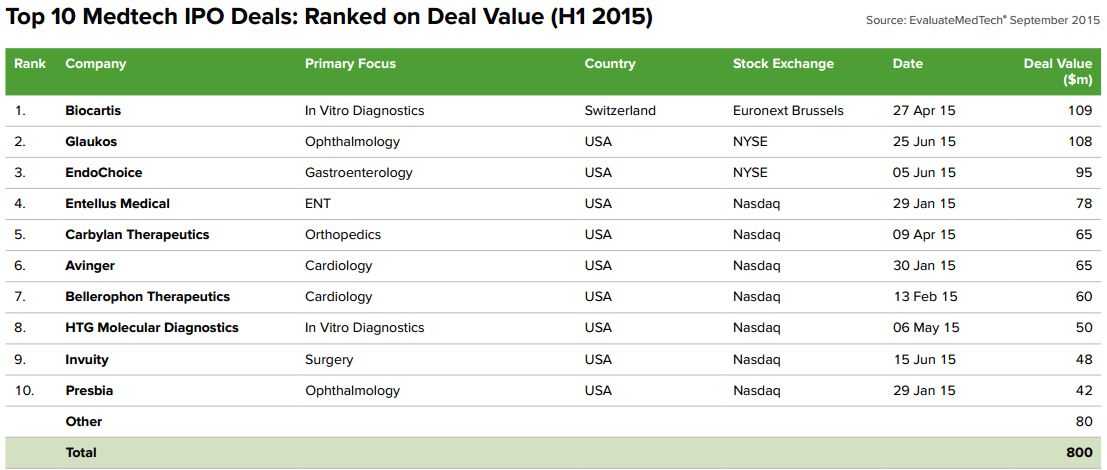
Task: Click the Total deal value 800
Action: coord(1079,453)
